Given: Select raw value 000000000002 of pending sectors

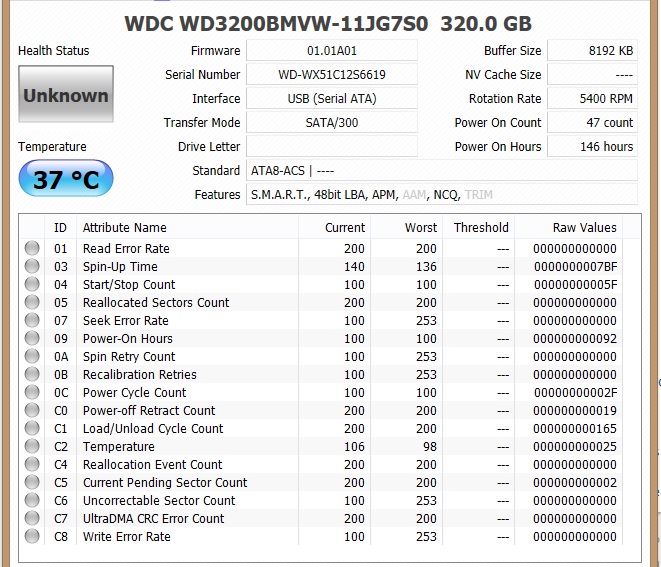Looking at the screenshot, I should pos(575,483).
